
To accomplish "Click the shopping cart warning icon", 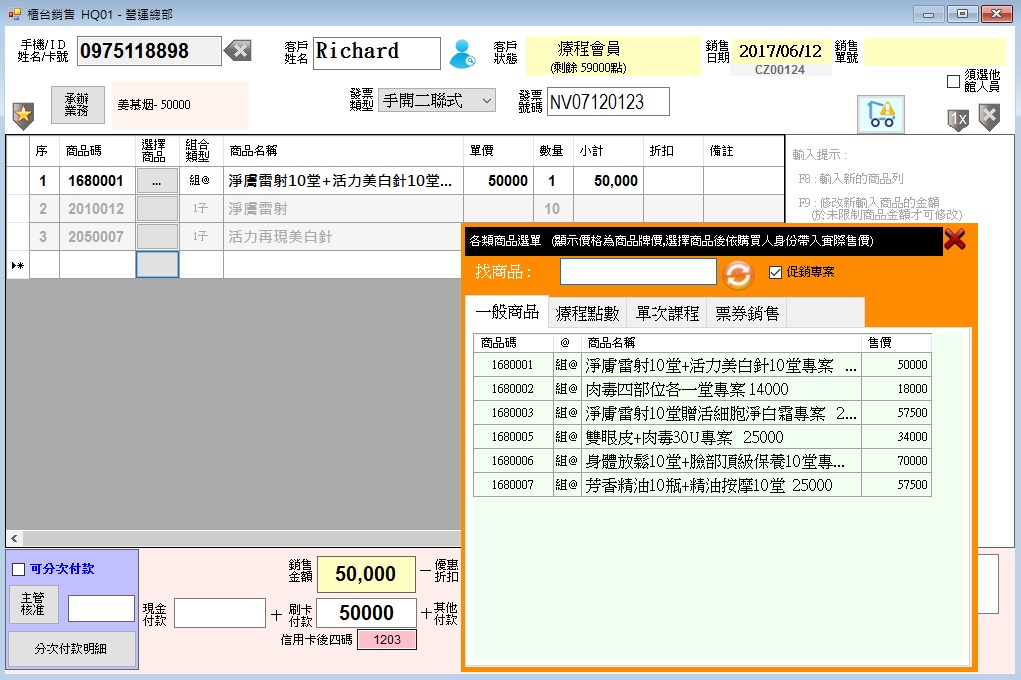I will coord(880,114).
